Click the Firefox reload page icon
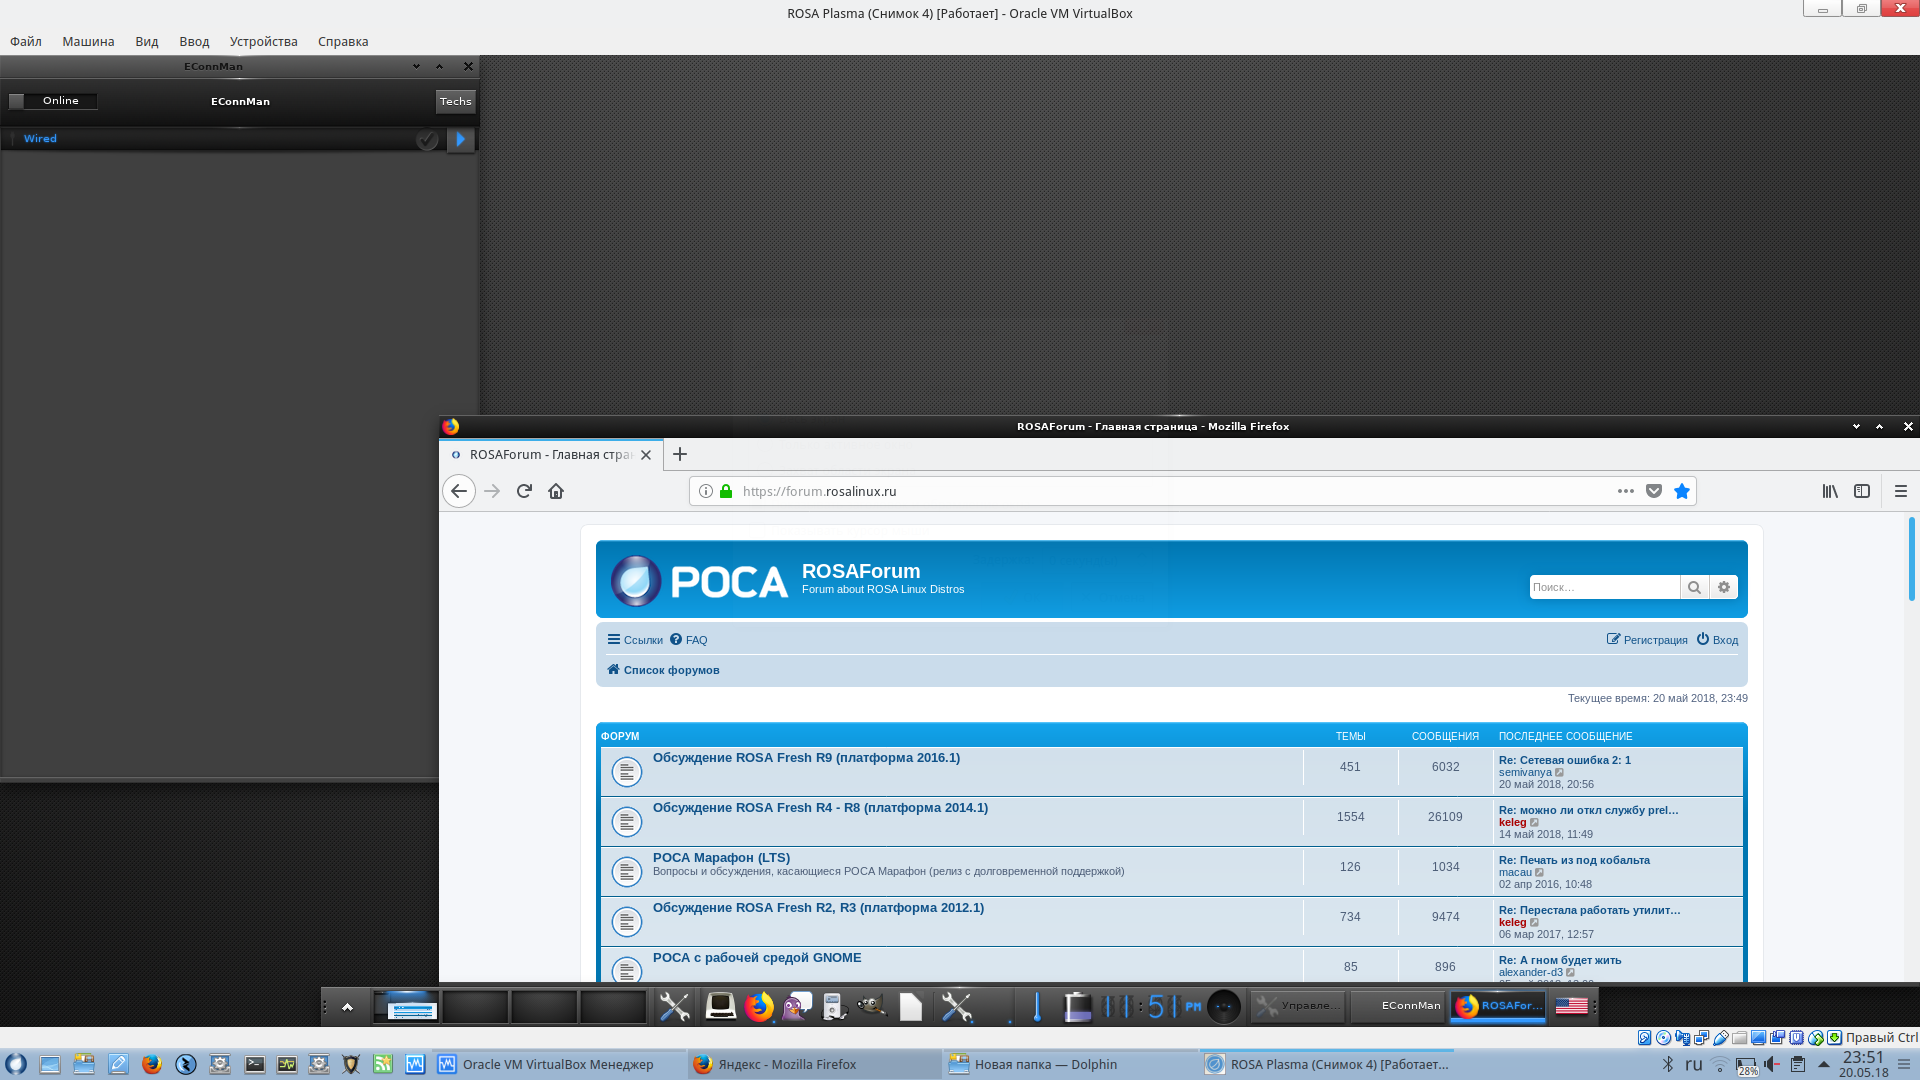1920x1080 pixels. [524, 491]
